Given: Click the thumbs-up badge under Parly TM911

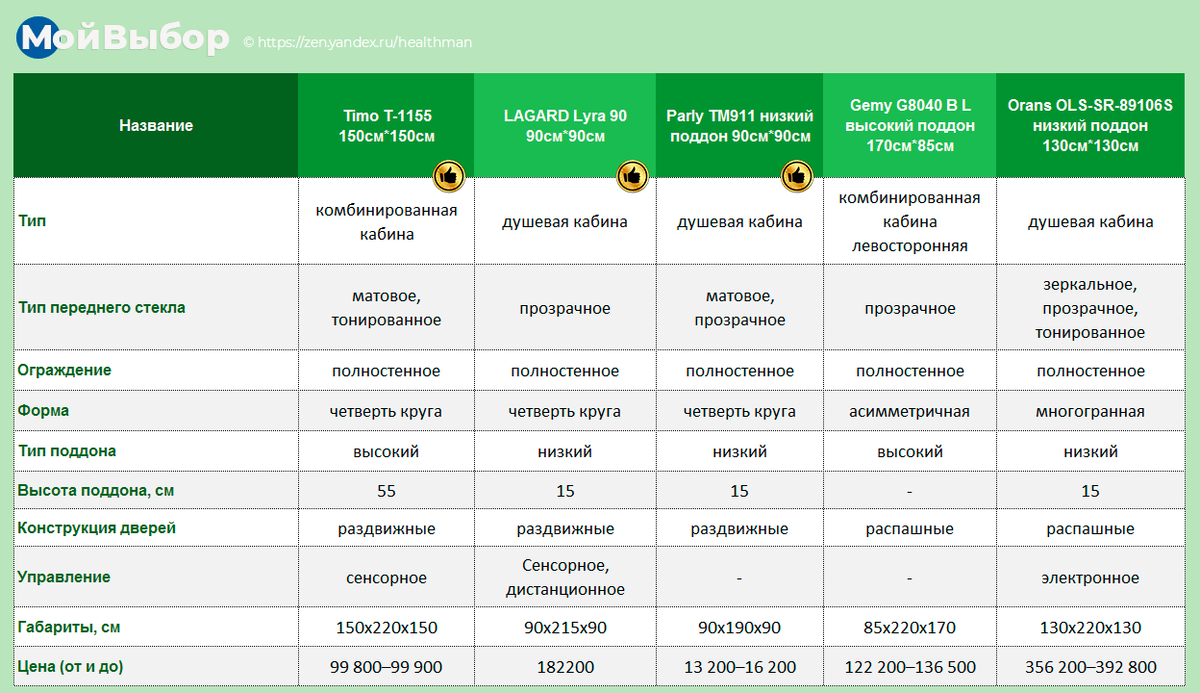Looking at the screenshot, I should (x=796, y=176).
